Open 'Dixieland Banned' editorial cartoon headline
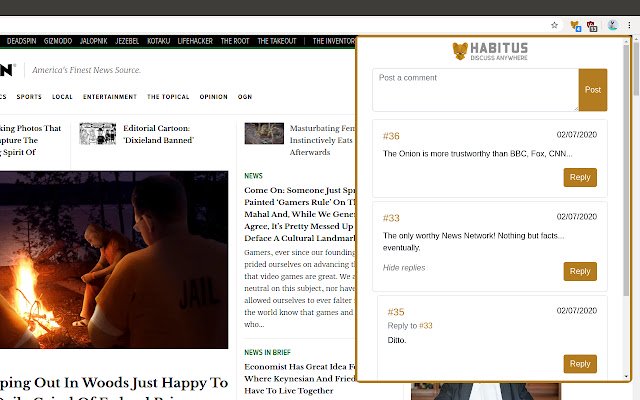This screenshot has width=640, height=400. pyautogui.click(x=158, y=134)
